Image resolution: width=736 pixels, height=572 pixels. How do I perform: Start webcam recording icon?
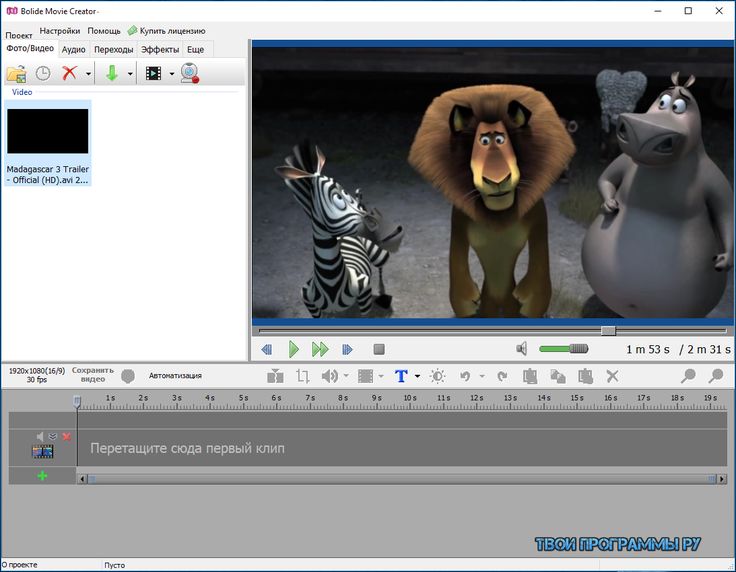pos(190,73)
